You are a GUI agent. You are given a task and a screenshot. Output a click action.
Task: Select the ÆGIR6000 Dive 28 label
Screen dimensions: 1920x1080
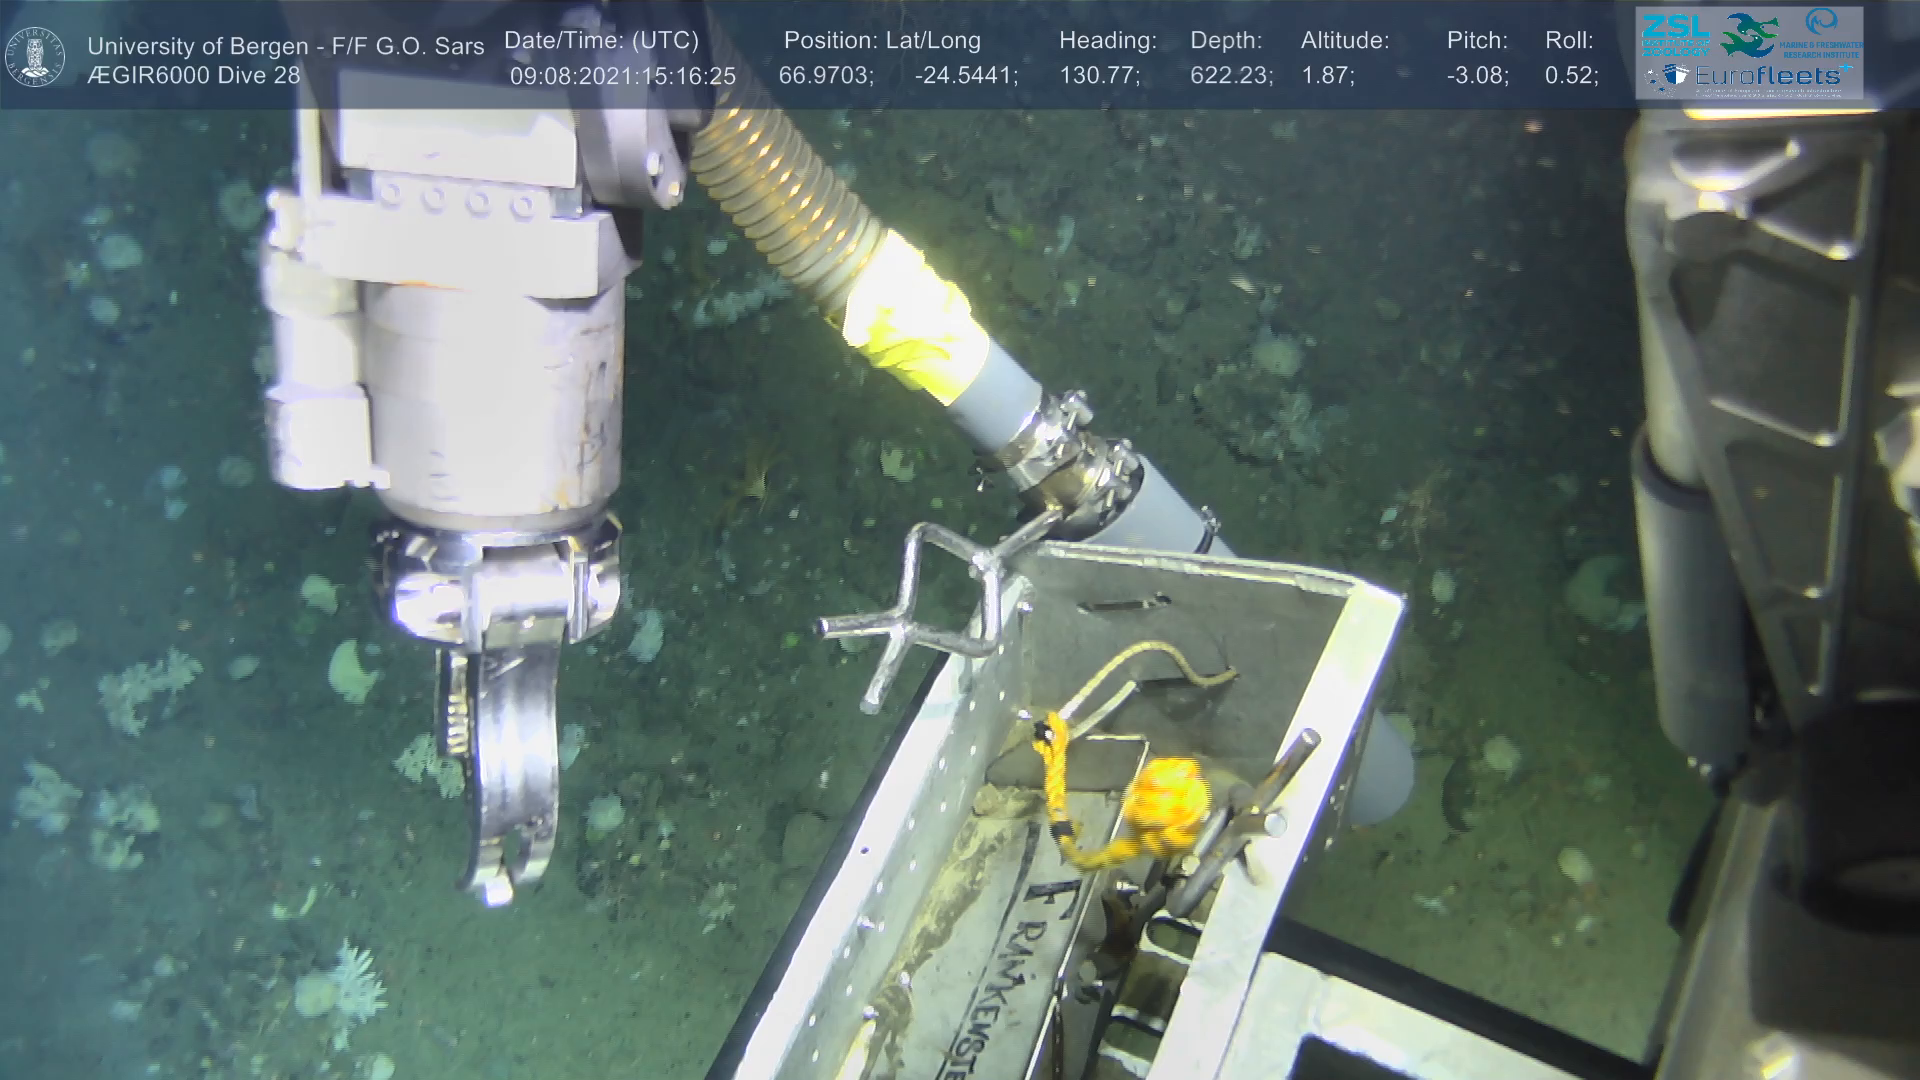tap(193, 75)
